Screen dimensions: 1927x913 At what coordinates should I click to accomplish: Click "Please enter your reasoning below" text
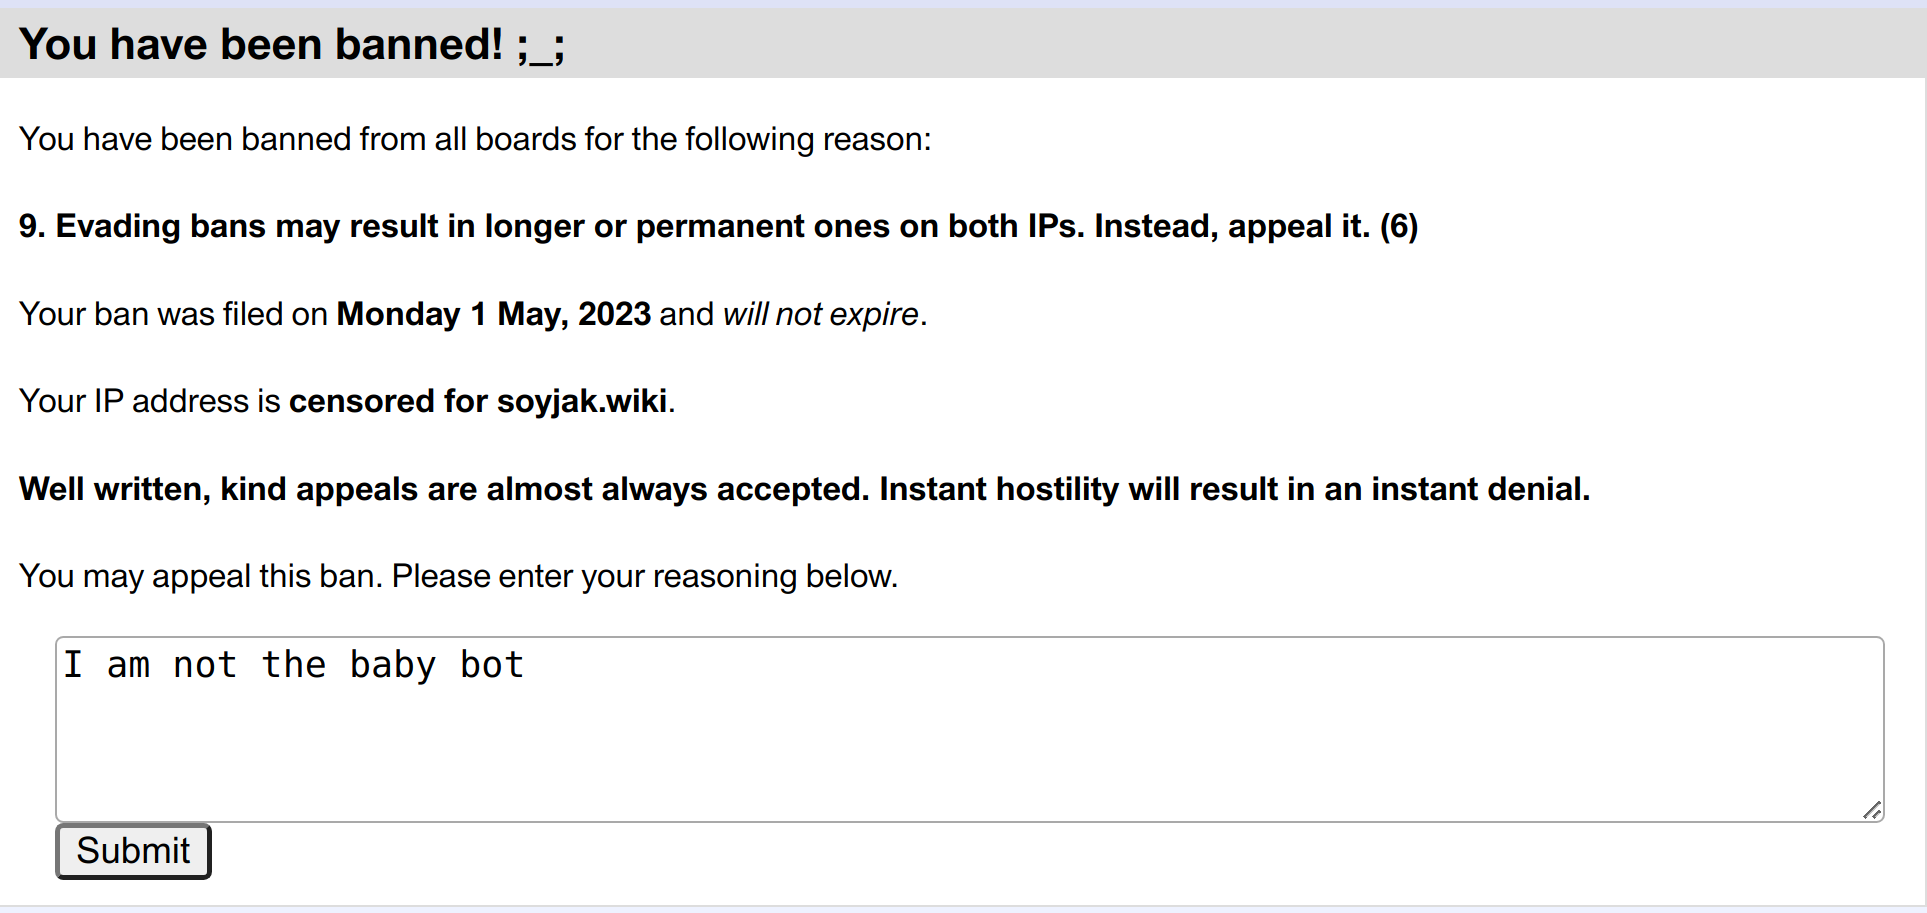(645, 576)
